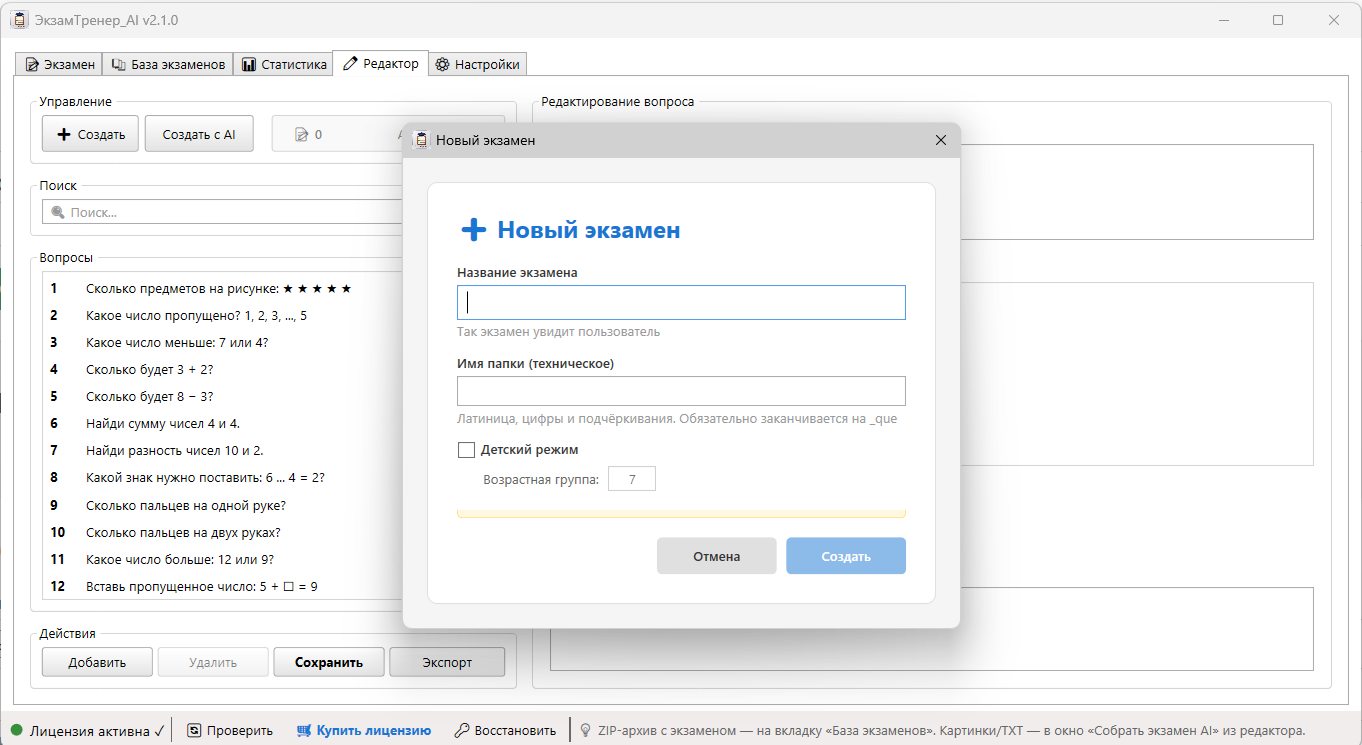The image size is (1362, 745).
Task: Click the bottom question editing text area
Action: click(931, 628)
